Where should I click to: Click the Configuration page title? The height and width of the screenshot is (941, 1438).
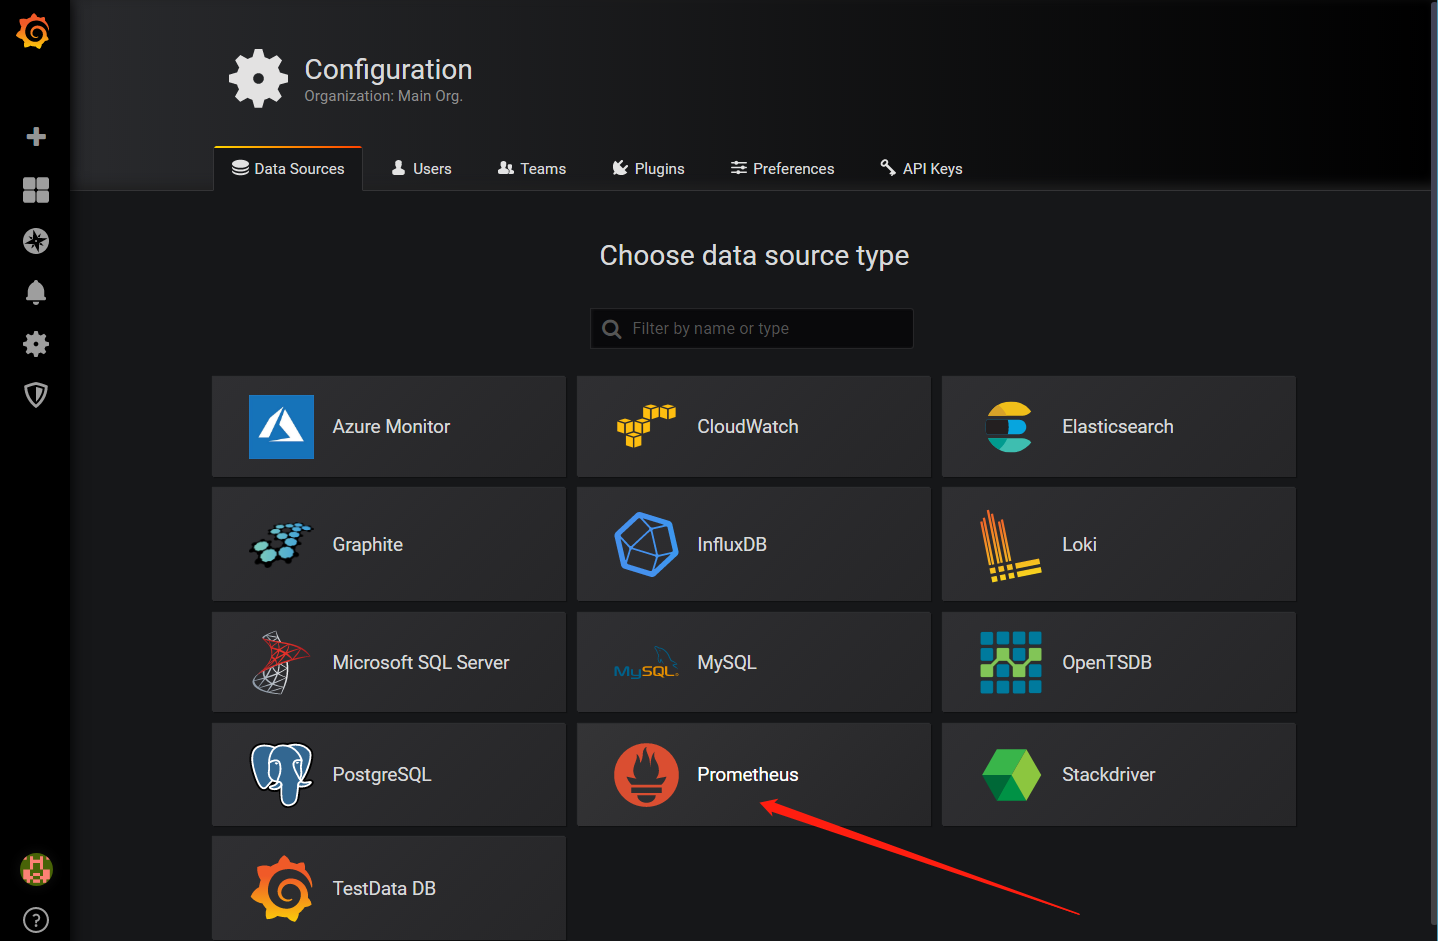tap(388, 70)
